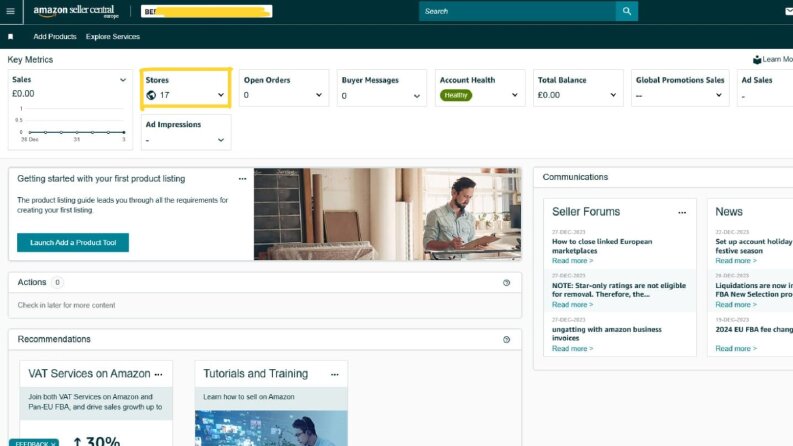Open Seller Forums more options menu
The image size is (793, 446).
coord(682,213)
